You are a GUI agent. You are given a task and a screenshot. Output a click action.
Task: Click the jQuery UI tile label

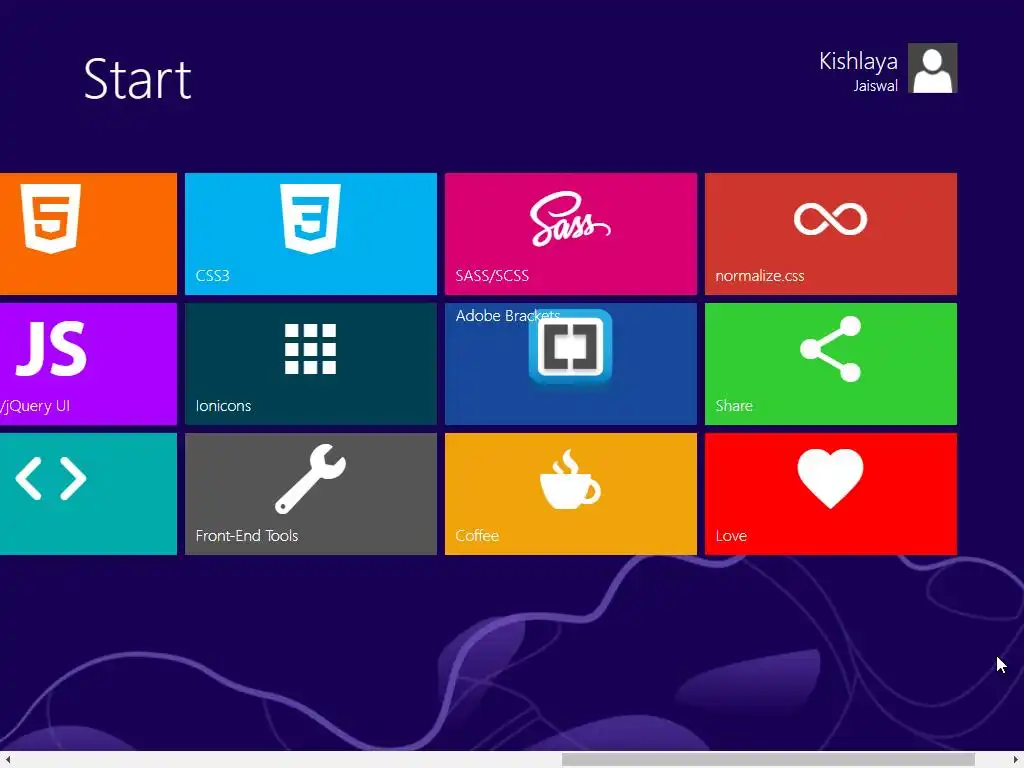coord(35,406)
